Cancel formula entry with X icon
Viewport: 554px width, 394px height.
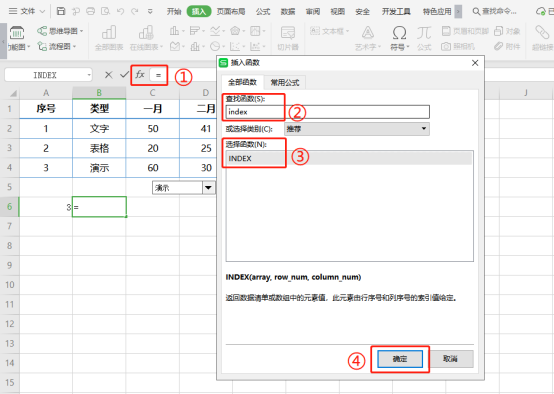[108, 75]
